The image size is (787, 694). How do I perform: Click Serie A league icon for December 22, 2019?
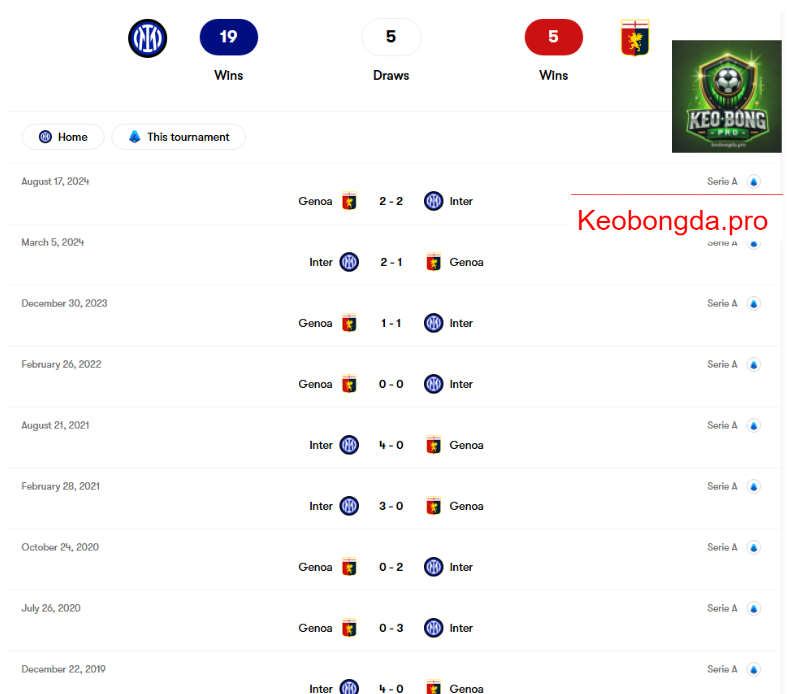753,669
